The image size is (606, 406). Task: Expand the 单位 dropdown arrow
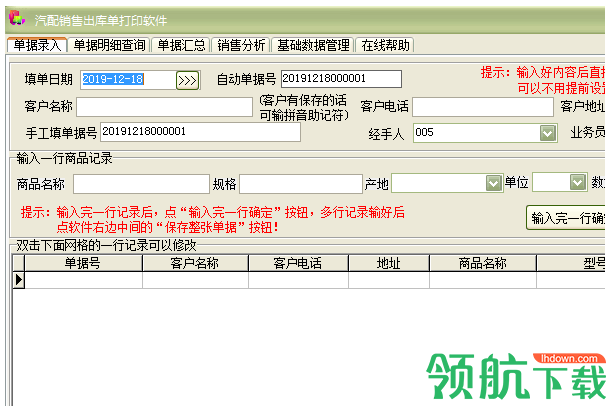[577, 182]
